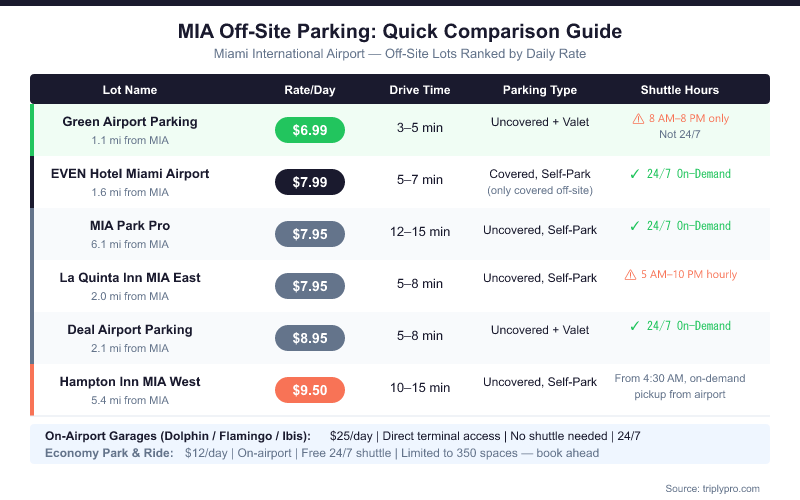Click the Economy Park & Ride label

[x=111, y=453]
